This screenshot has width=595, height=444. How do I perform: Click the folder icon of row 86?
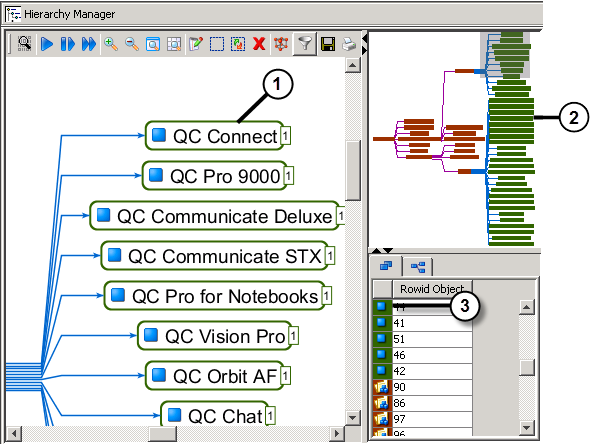382,403
